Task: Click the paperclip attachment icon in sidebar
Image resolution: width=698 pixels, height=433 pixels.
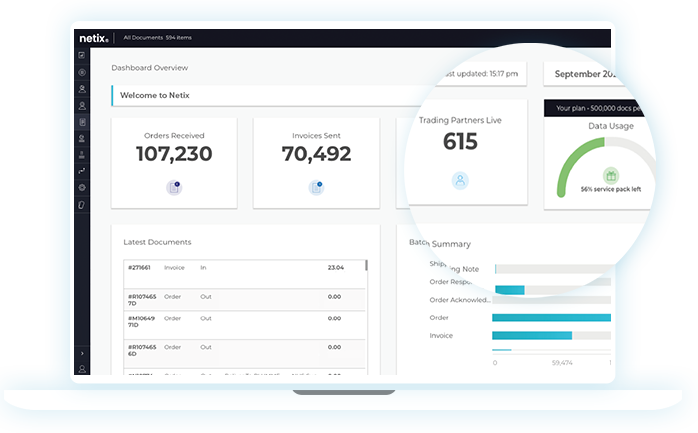Action: click(x=82, y=205)
